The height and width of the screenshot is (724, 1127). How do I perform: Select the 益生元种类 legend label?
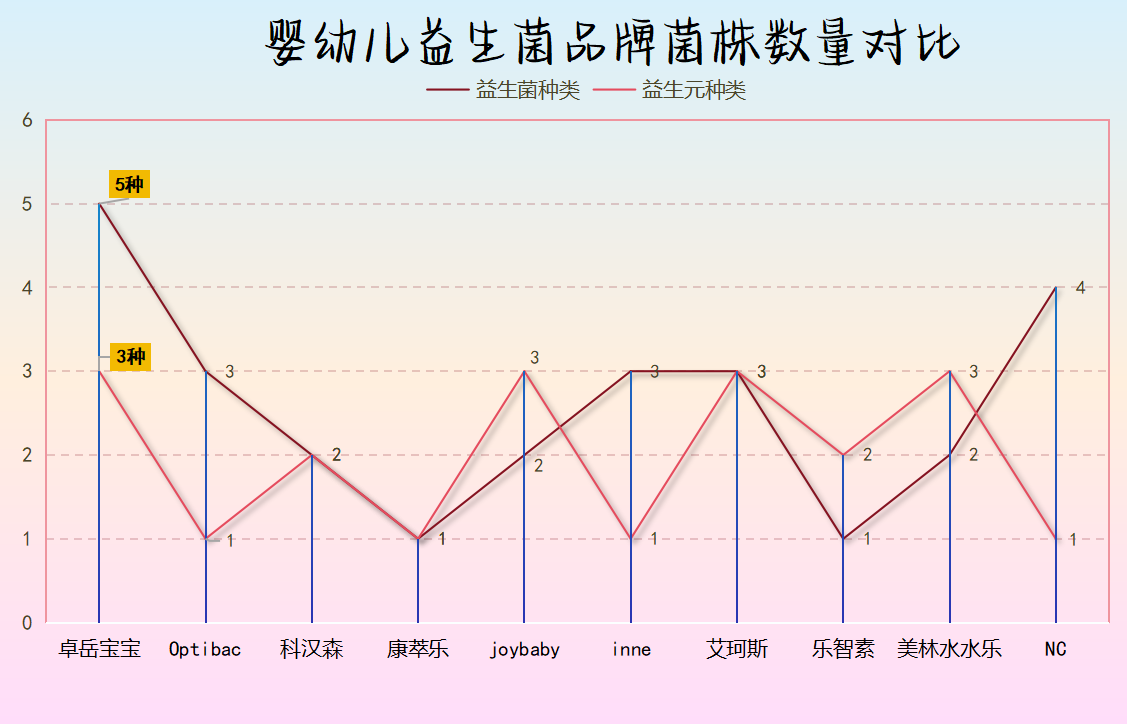694,90
